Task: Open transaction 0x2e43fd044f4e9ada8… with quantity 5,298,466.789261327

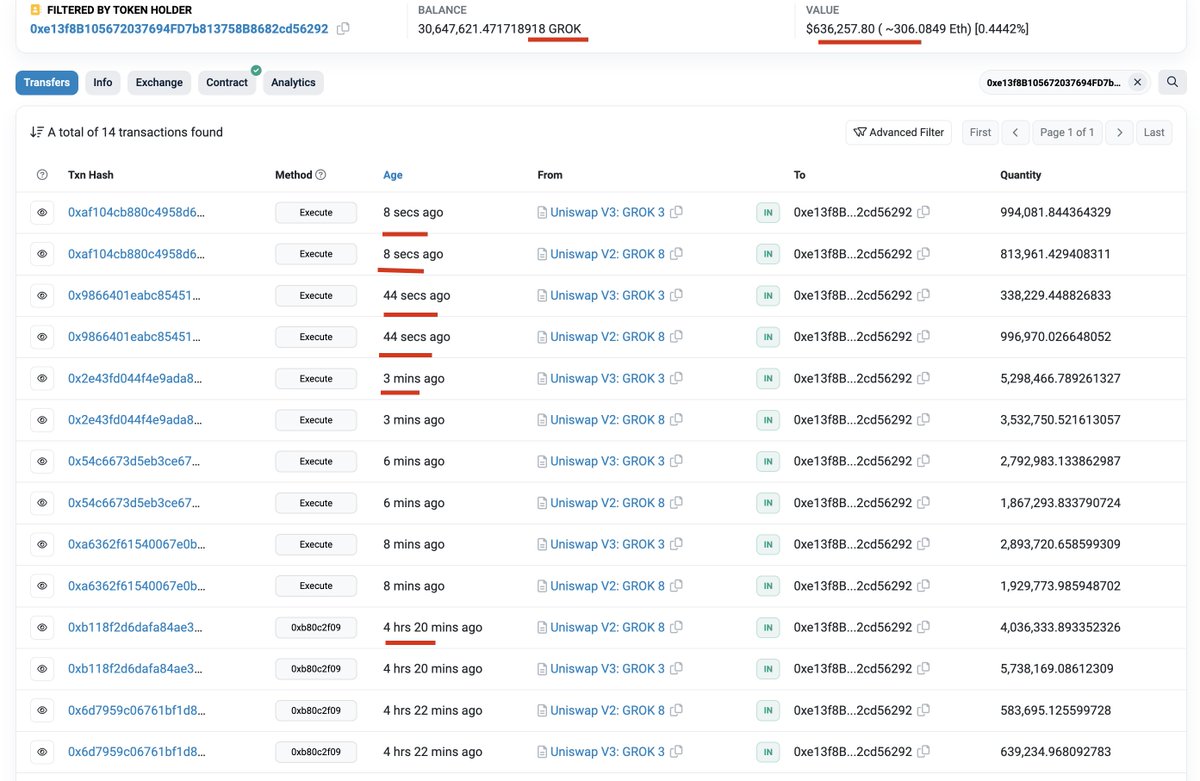Action: [136, 378]
